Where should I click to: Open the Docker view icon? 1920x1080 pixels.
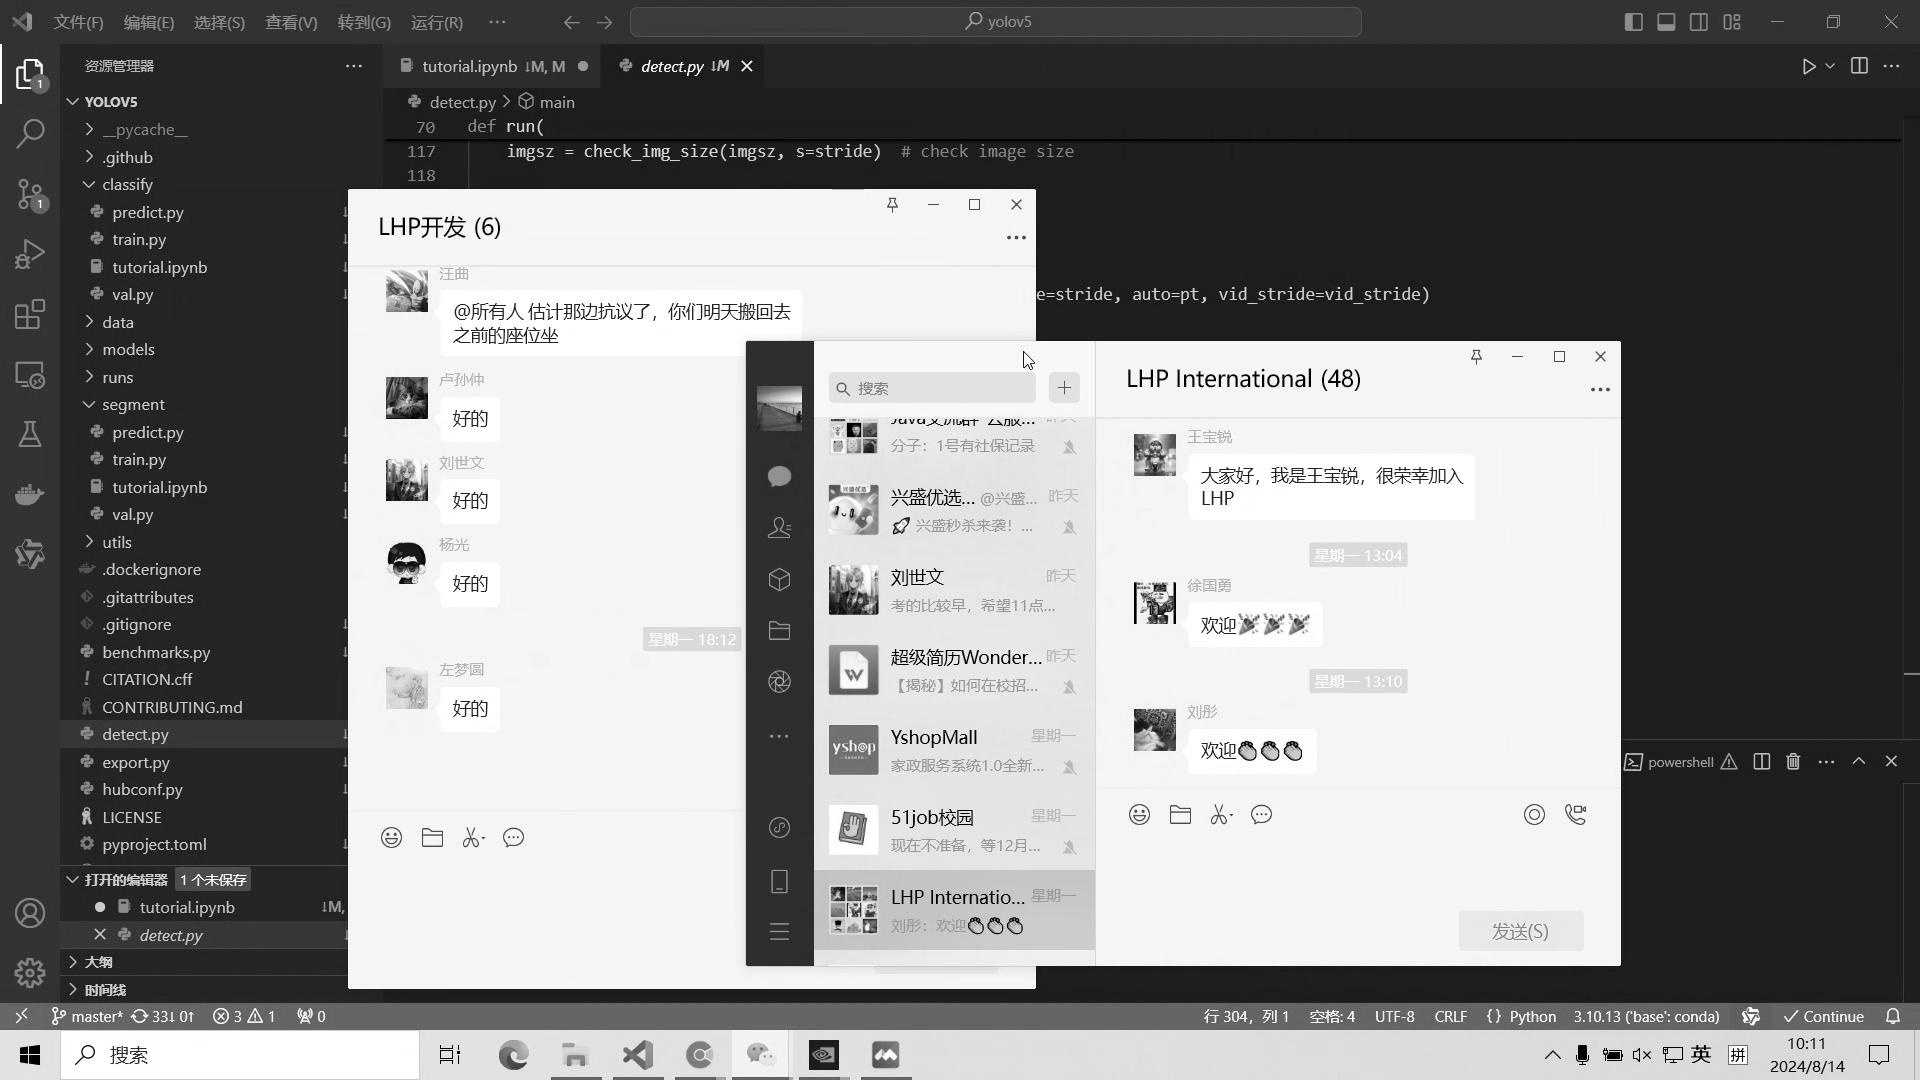(x=30, y=494)
